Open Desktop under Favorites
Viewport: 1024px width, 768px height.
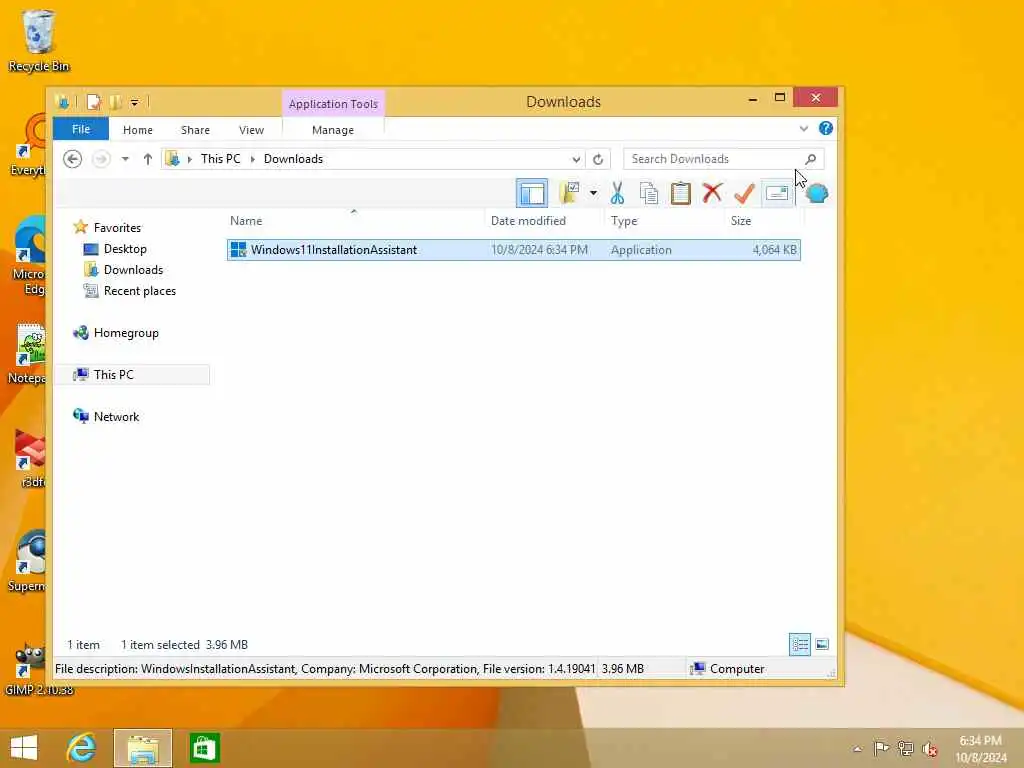pyautogui.click(x=125, y=249)
